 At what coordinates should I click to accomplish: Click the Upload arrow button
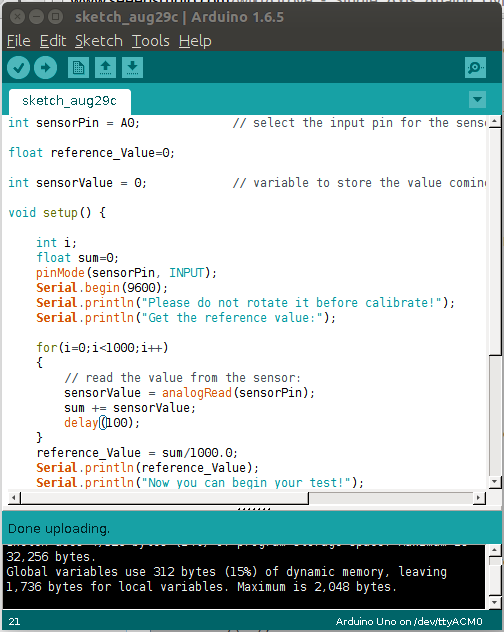click(46, 67)
